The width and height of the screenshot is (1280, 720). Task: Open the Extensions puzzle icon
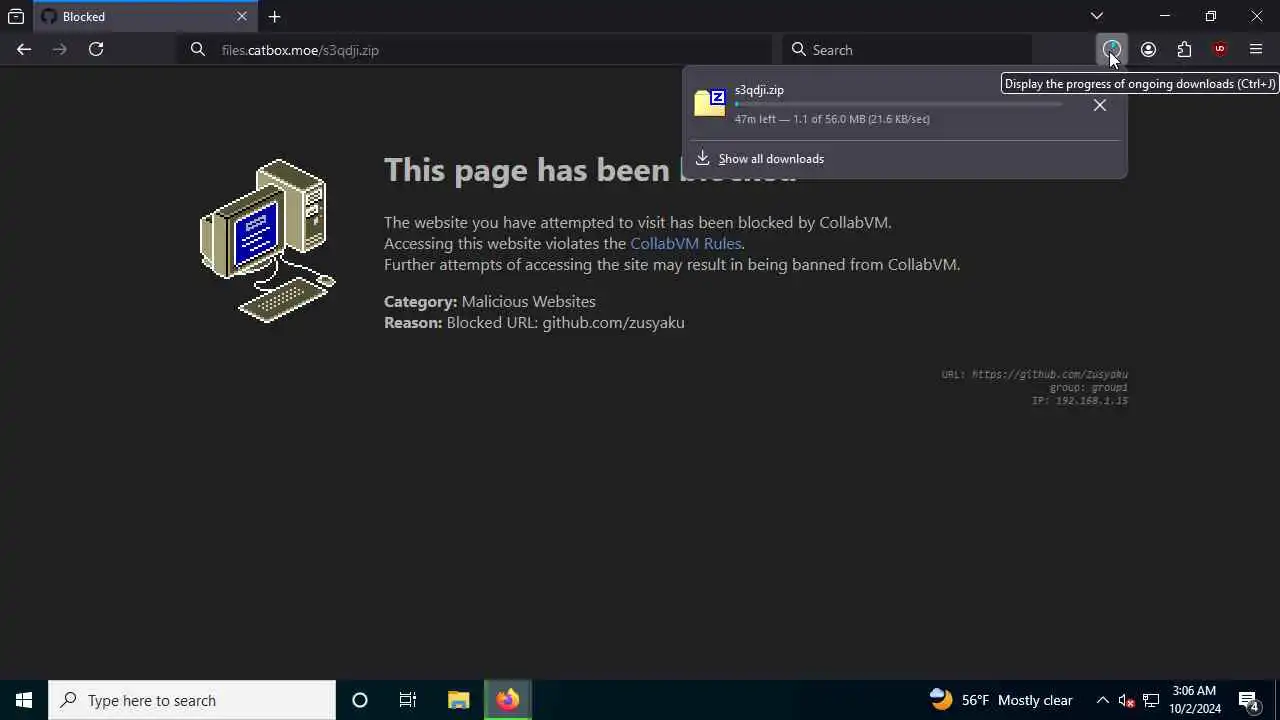pos(1184,49)
